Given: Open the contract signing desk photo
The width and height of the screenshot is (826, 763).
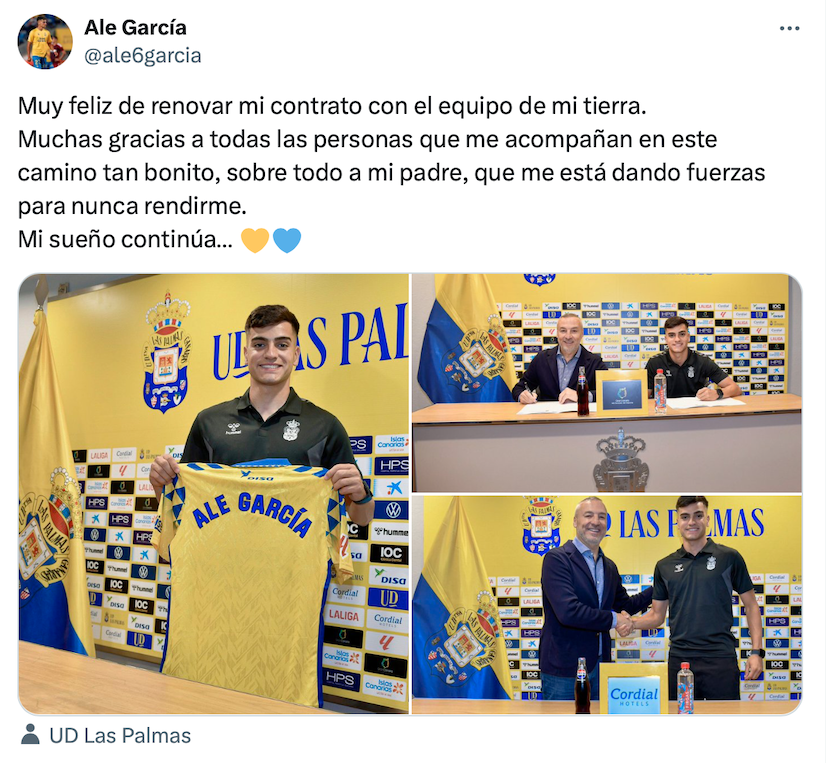Looking at the screenshot, I should 606,383.
